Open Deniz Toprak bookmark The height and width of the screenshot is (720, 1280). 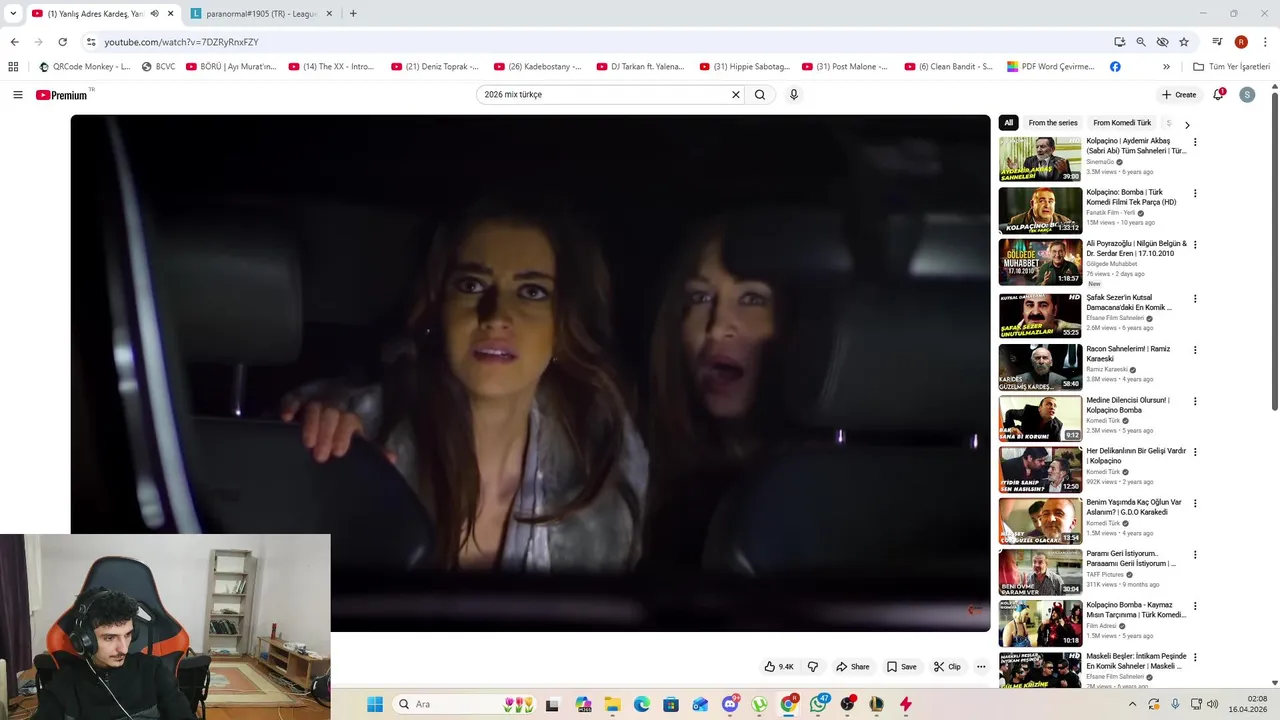point(436,67)
